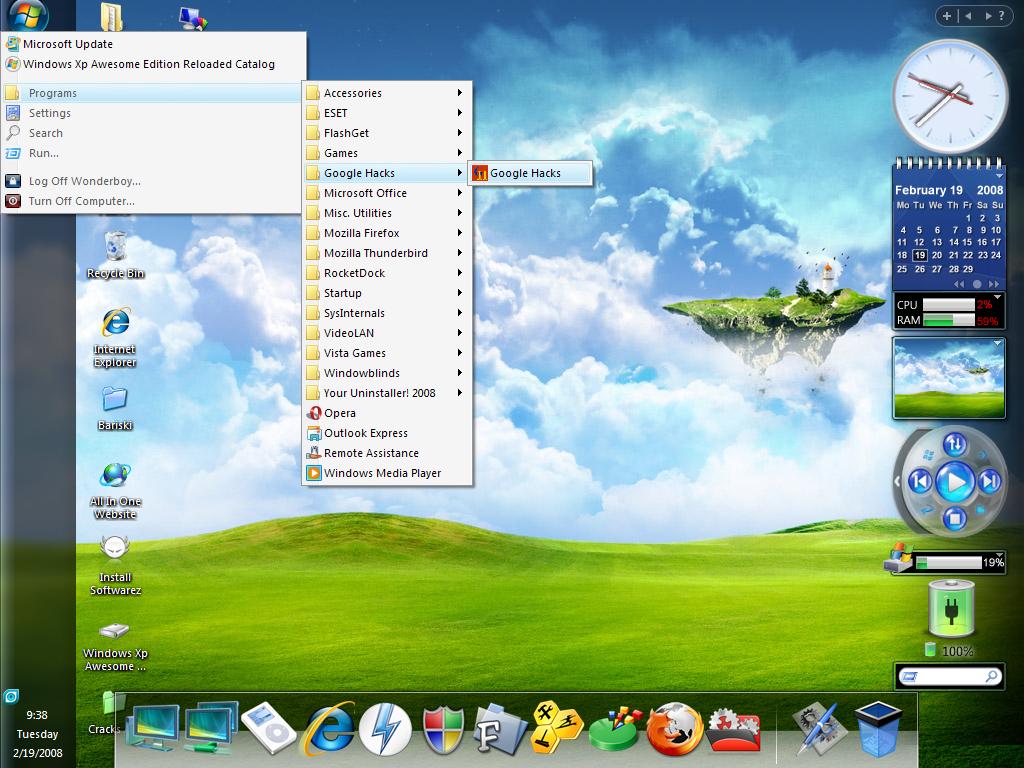The height and width of the screenshot is (768, 1024).
Task: Click Windows Media Player in Programs
Action: click(x=378, y=473)
